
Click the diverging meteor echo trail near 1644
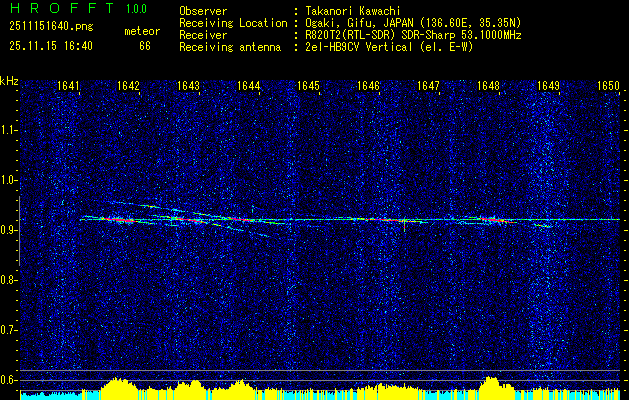point(252,232)
